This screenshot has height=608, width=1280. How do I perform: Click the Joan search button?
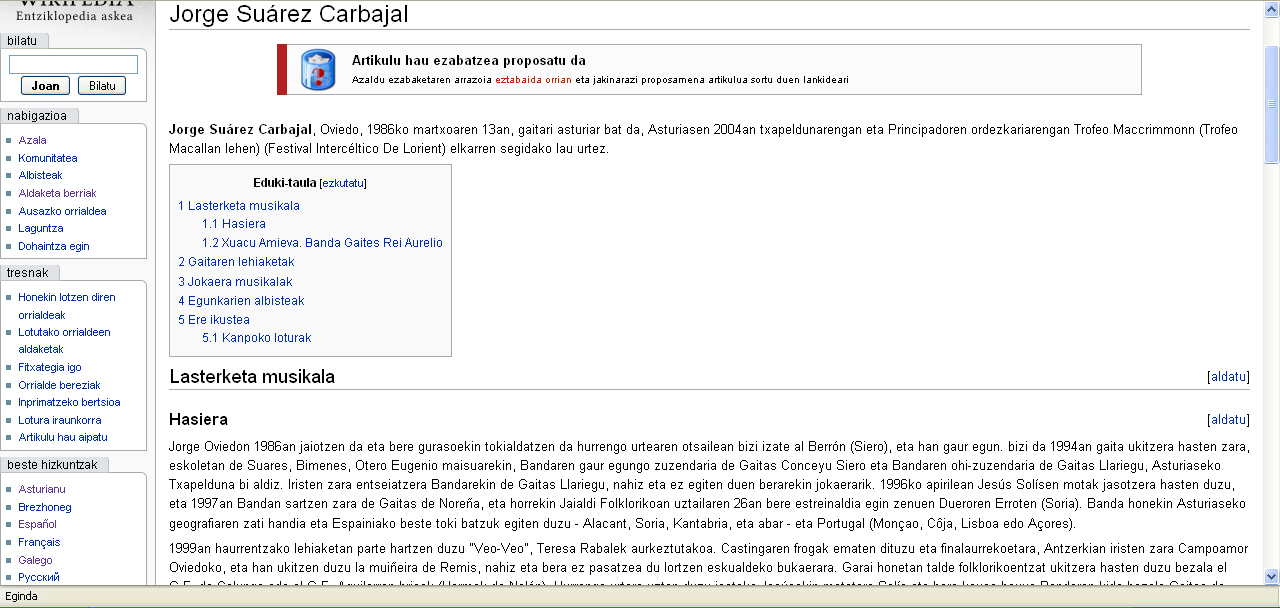[x=45, y=86]
